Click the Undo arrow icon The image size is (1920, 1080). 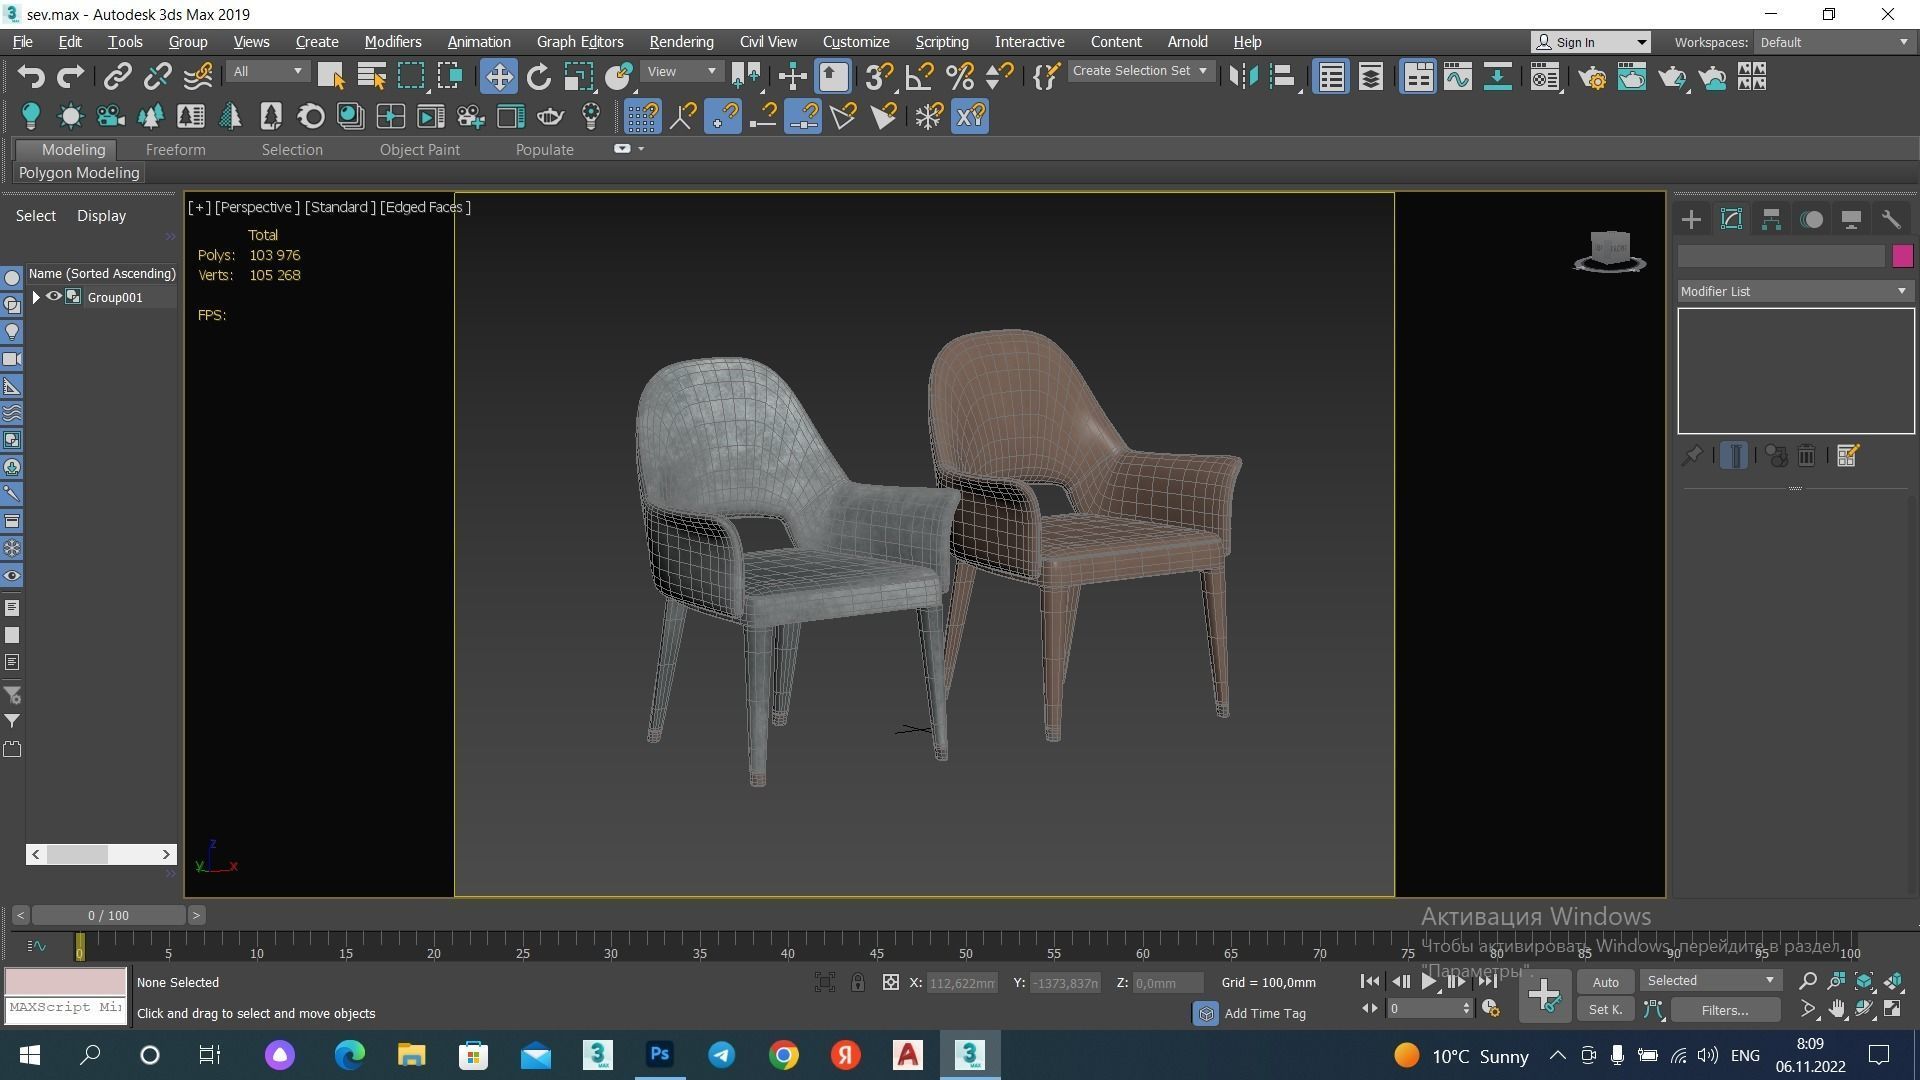coord(31,77)
